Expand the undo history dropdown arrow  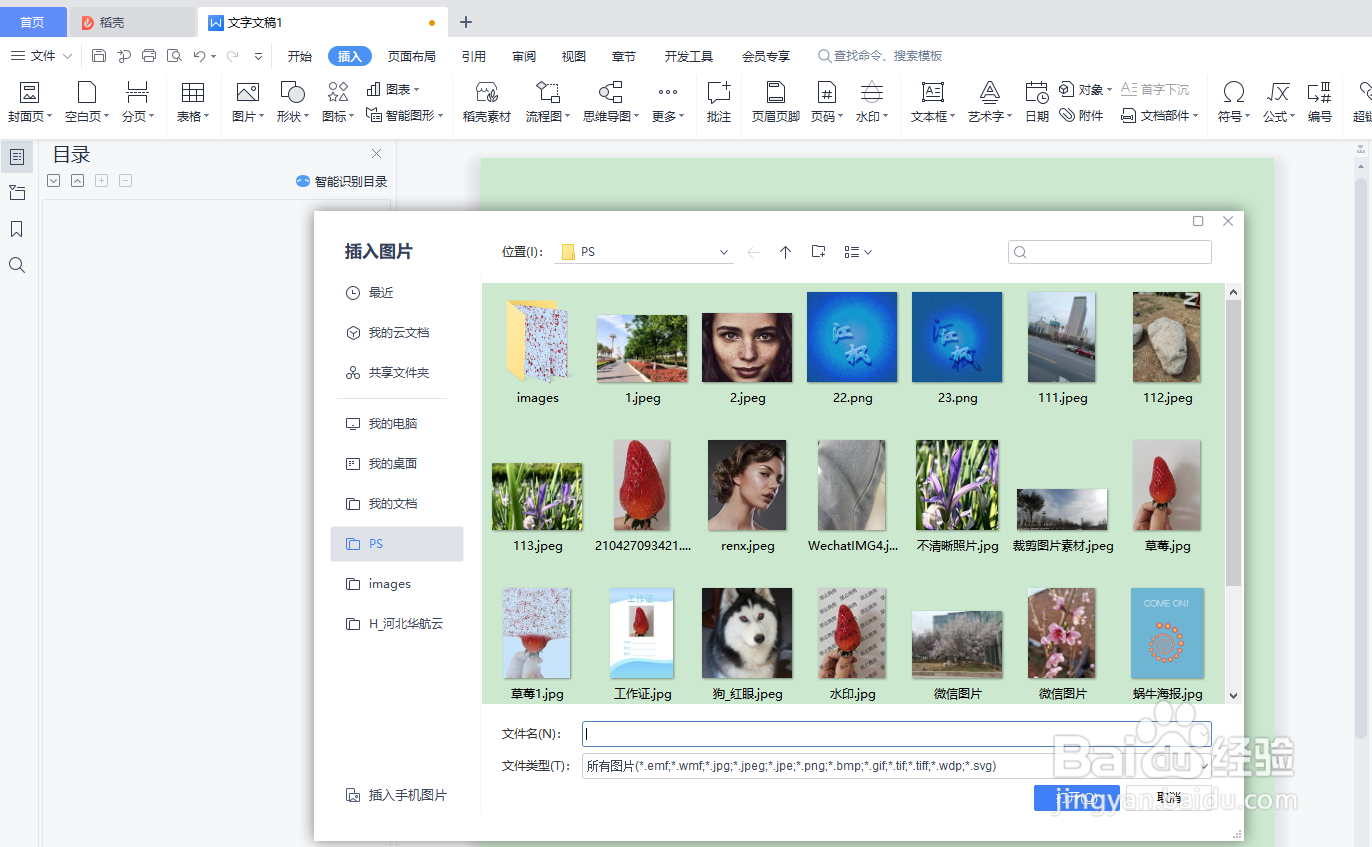tap(213, 57)
